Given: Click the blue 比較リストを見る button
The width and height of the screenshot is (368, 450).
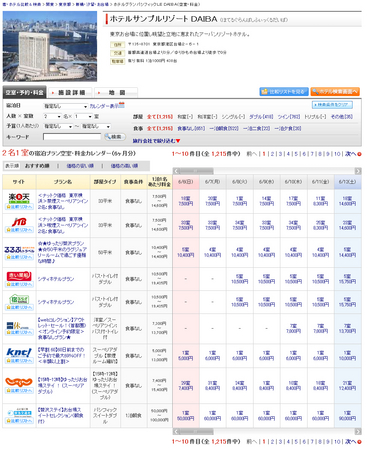Looking at the screenshot, I should (x=284, y=91).
